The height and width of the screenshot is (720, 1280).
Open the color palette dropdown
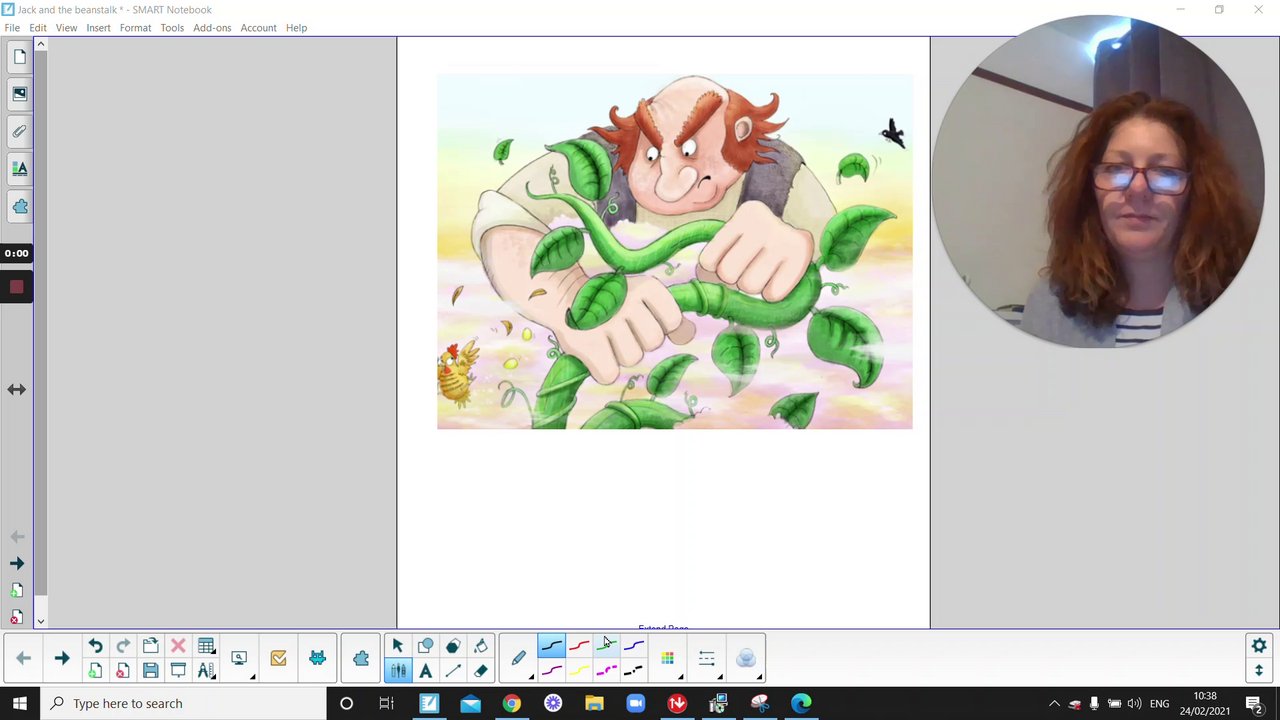[x=667, y=658]
